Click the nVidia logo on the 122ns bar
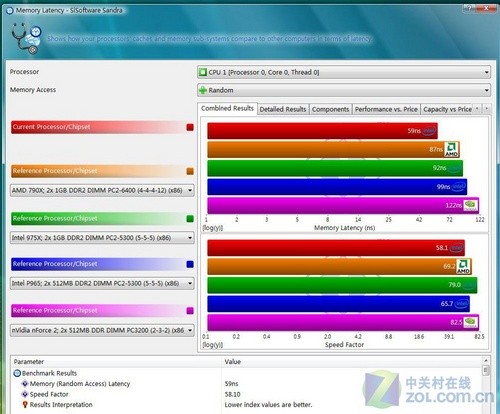Image resolution: width=500 pixels, height=414 pixels. click(x=470, y=205)
